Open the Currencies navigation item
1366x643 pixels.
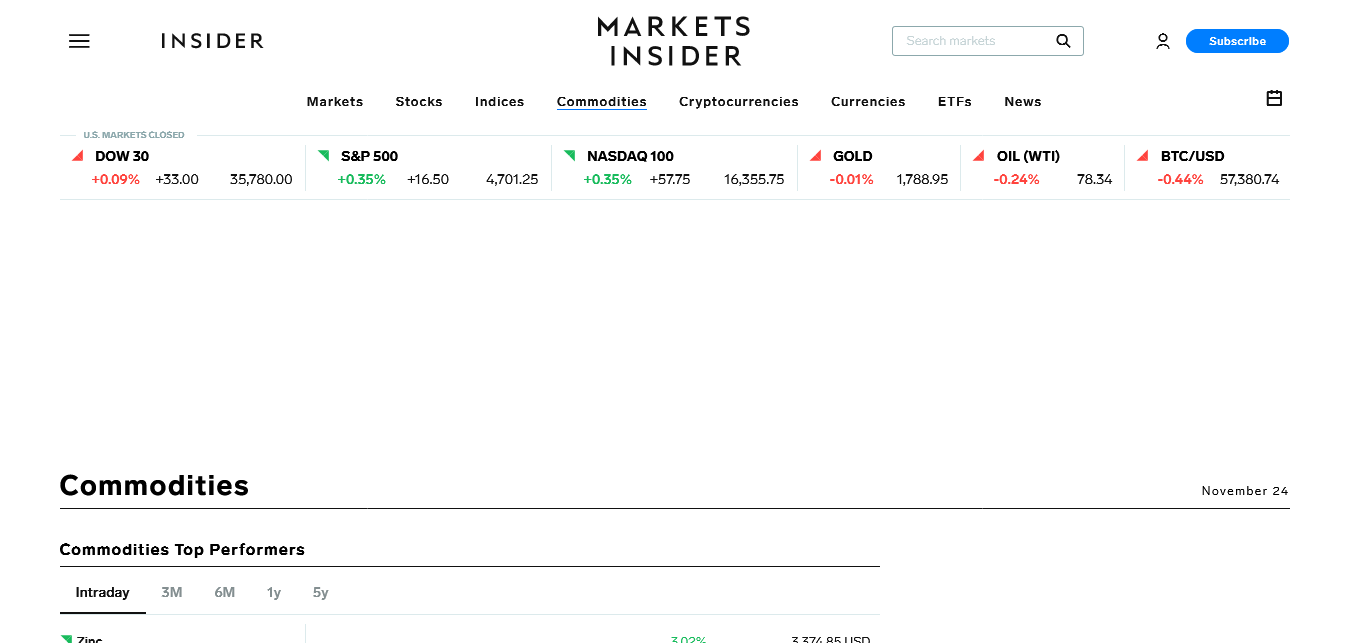[868, 102]
